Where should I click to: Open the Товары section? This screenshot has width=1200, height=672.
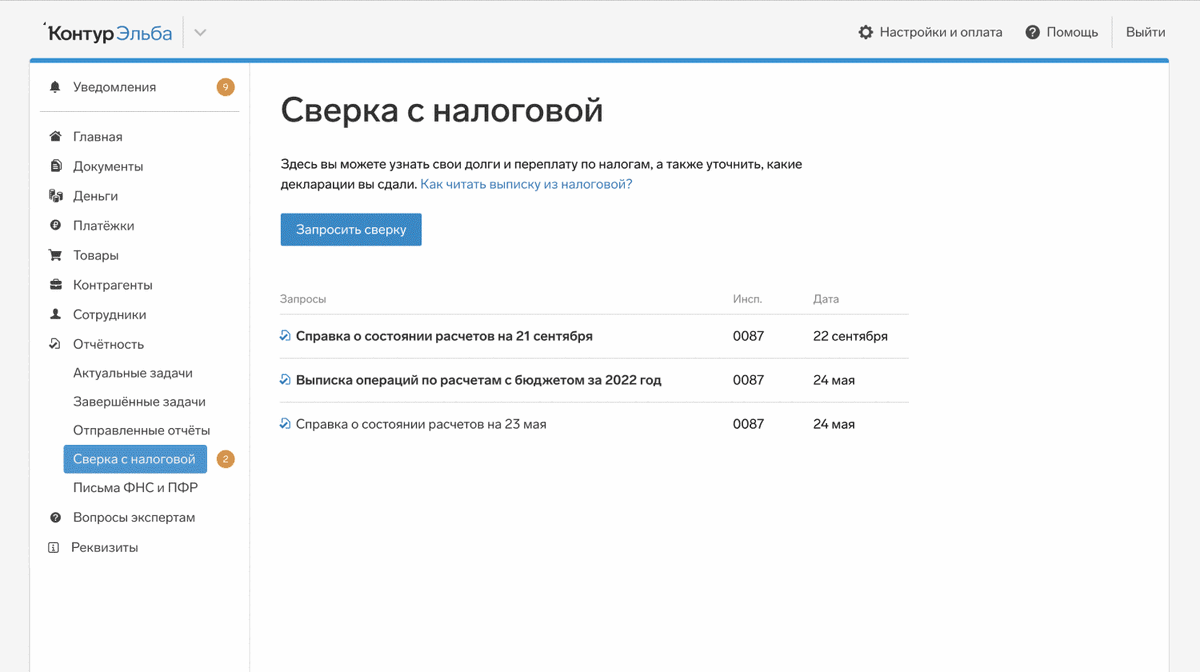click(x=96, y=255)
